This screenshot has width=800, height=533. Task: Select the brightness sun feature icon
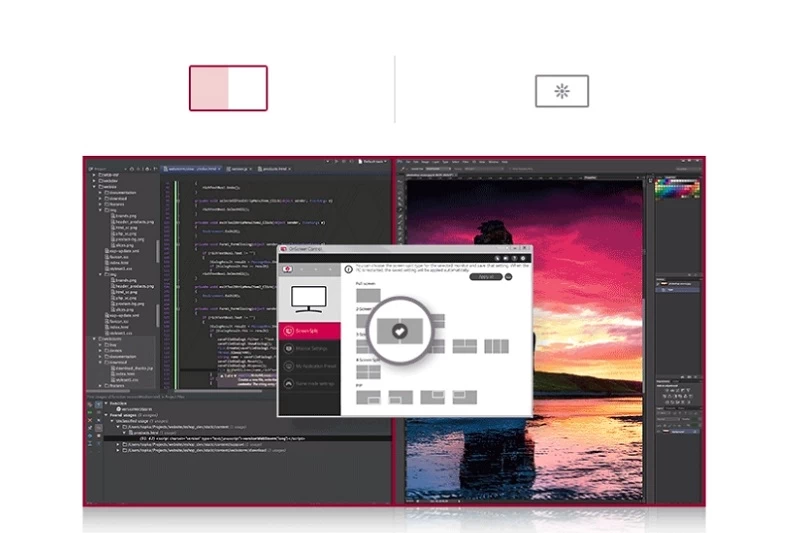tap(562, 91)
